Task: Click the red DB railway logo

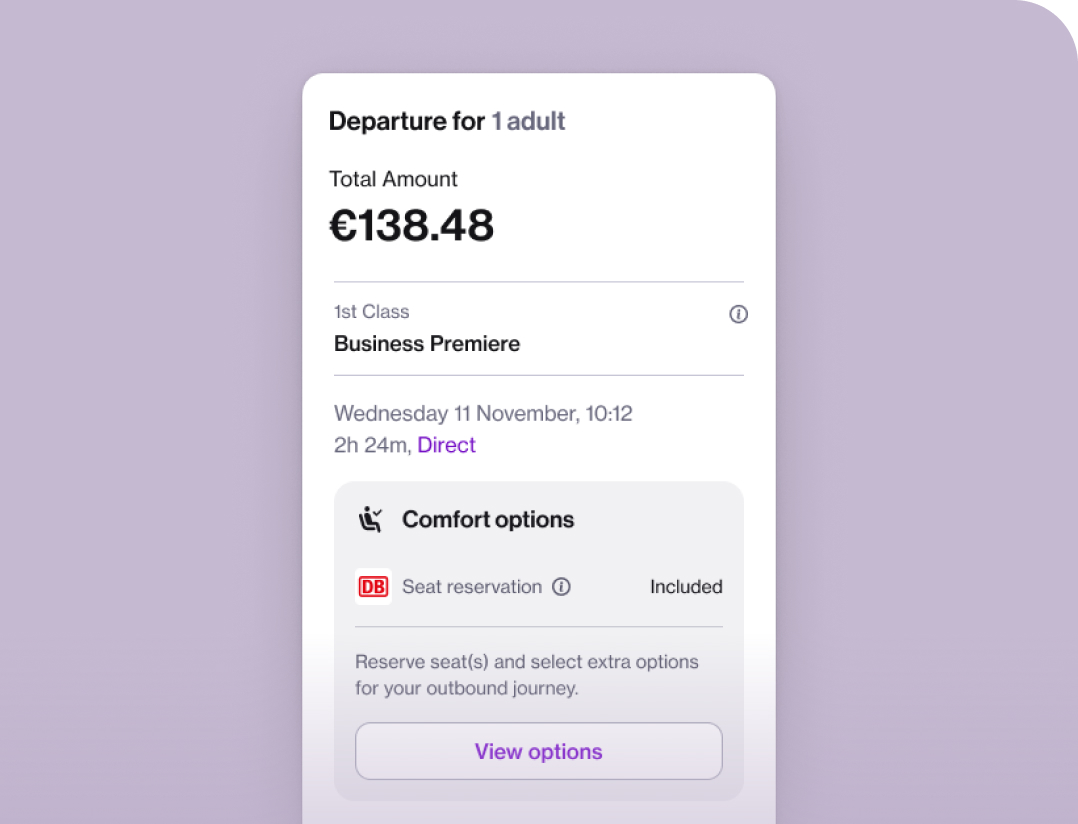Action: point(373,587)
